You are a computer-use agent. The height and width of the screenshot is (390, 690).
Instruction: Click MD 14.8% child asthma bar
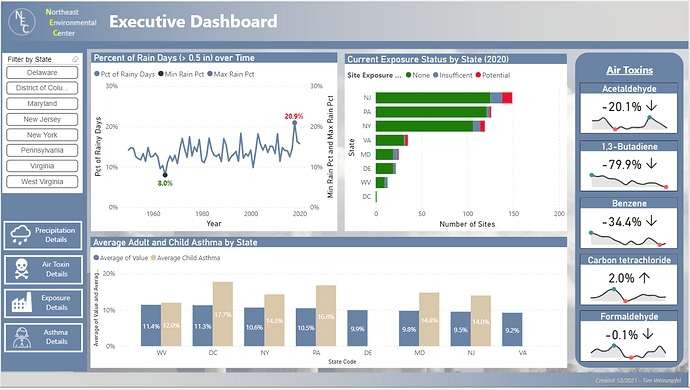pos(429,319)
